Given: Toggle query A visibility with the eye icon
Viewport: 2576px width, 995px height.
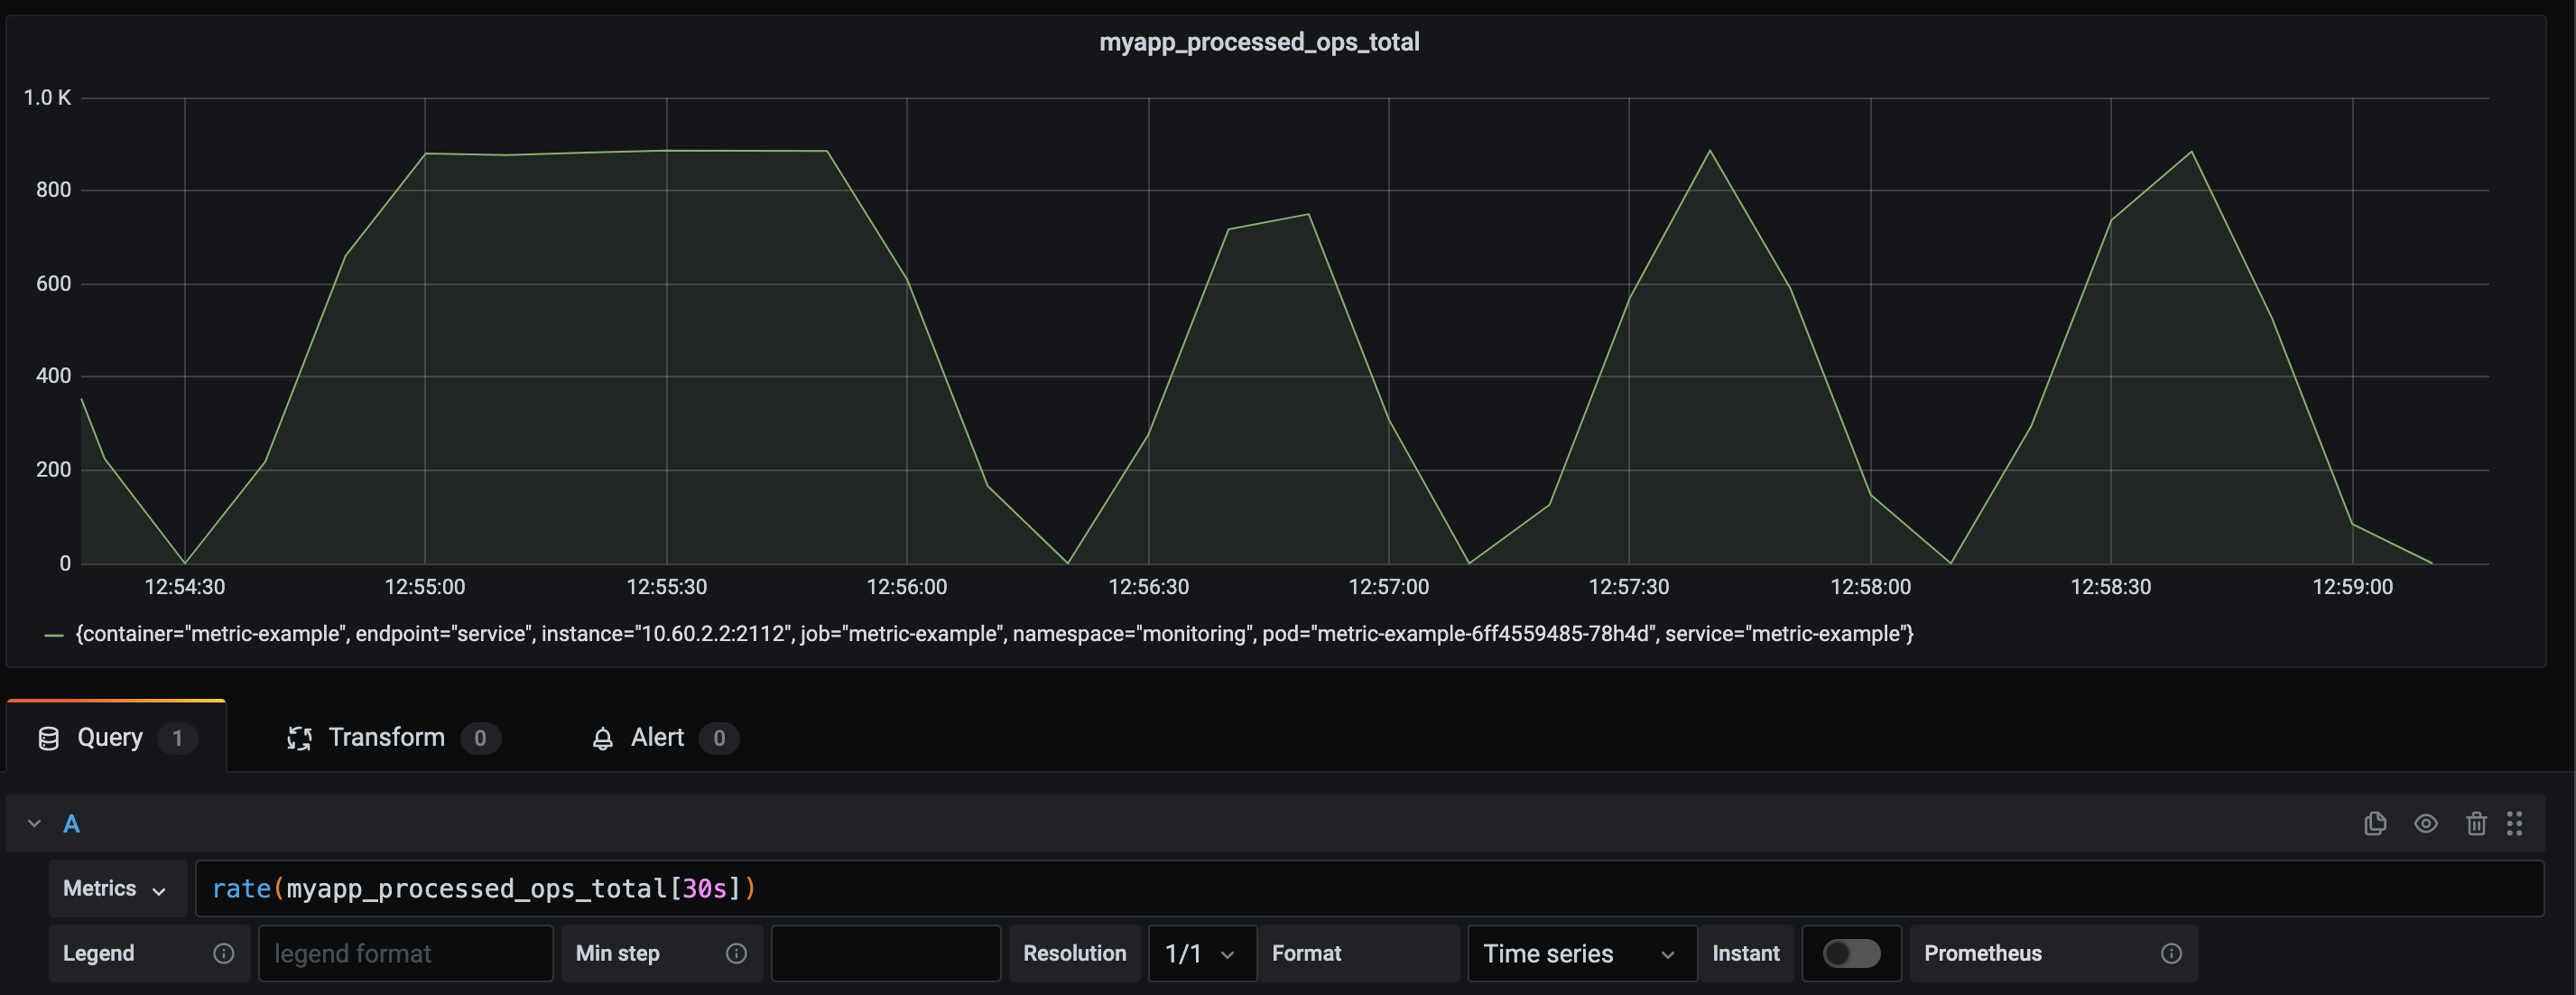Looking at the screenshot, I should [2426, 823].
